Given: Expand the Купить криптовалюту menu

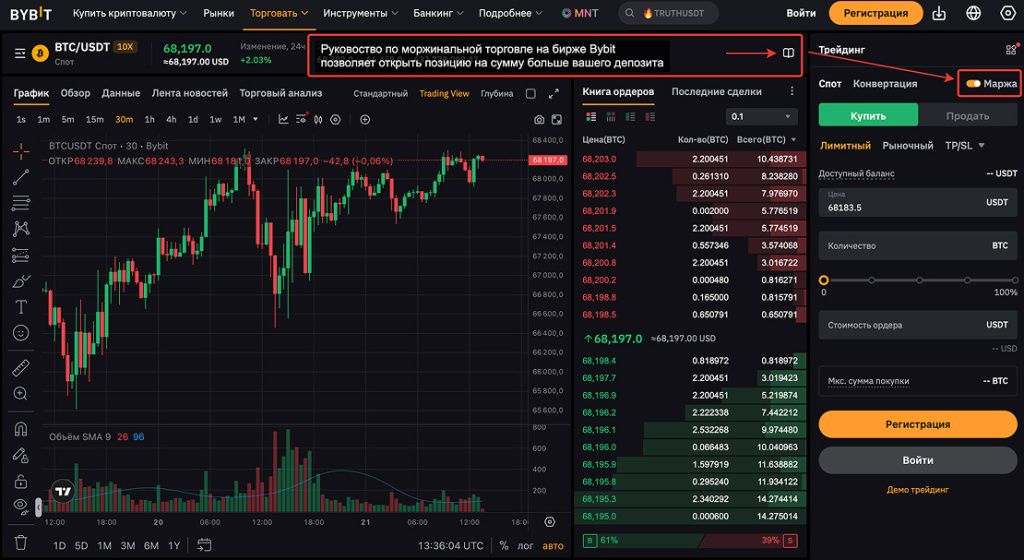Looking at the screenshot, I should coord(129,13).
